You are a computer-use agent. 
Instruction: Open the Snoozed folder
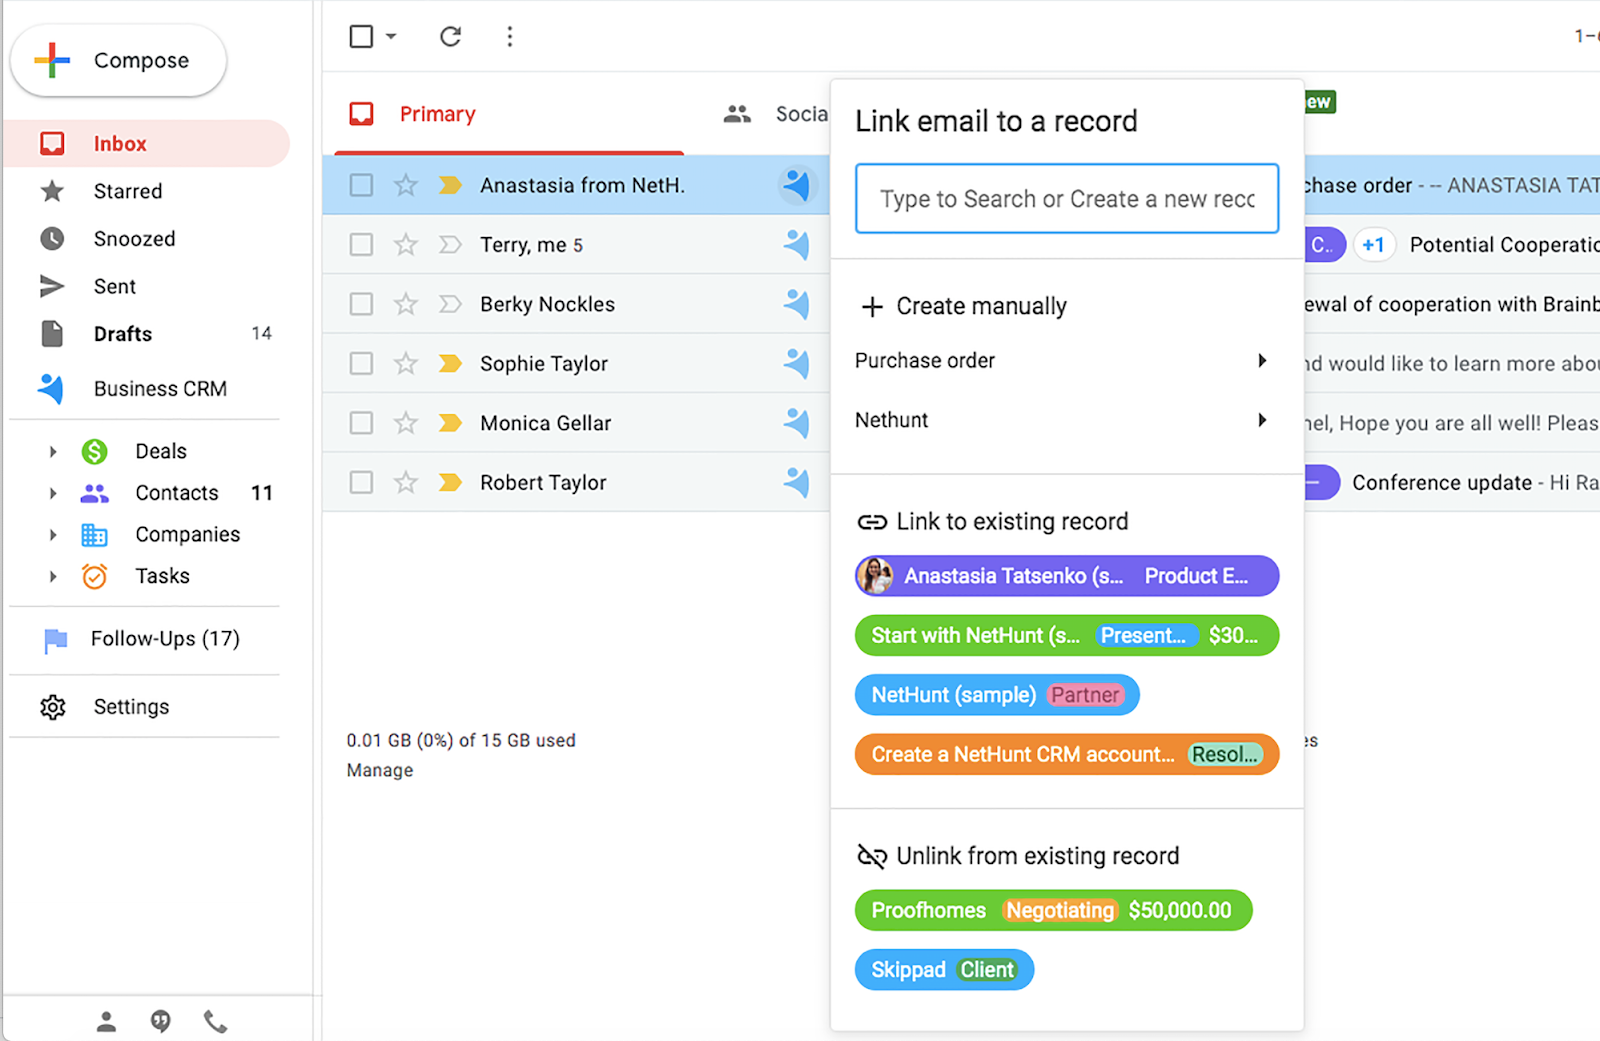click(x=134, y=239)
